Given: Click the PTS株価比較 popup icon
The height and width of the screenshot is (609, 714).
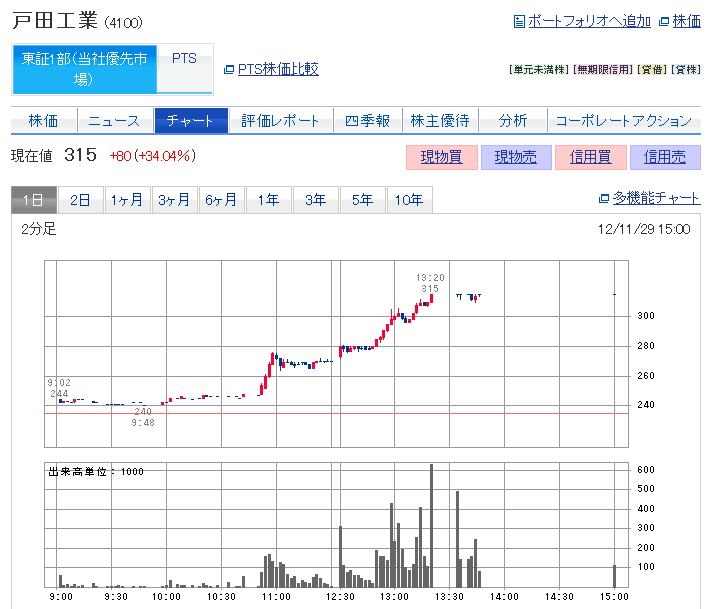Looking at the screenshot, I should pyautogui.click(x=229, y=69).
